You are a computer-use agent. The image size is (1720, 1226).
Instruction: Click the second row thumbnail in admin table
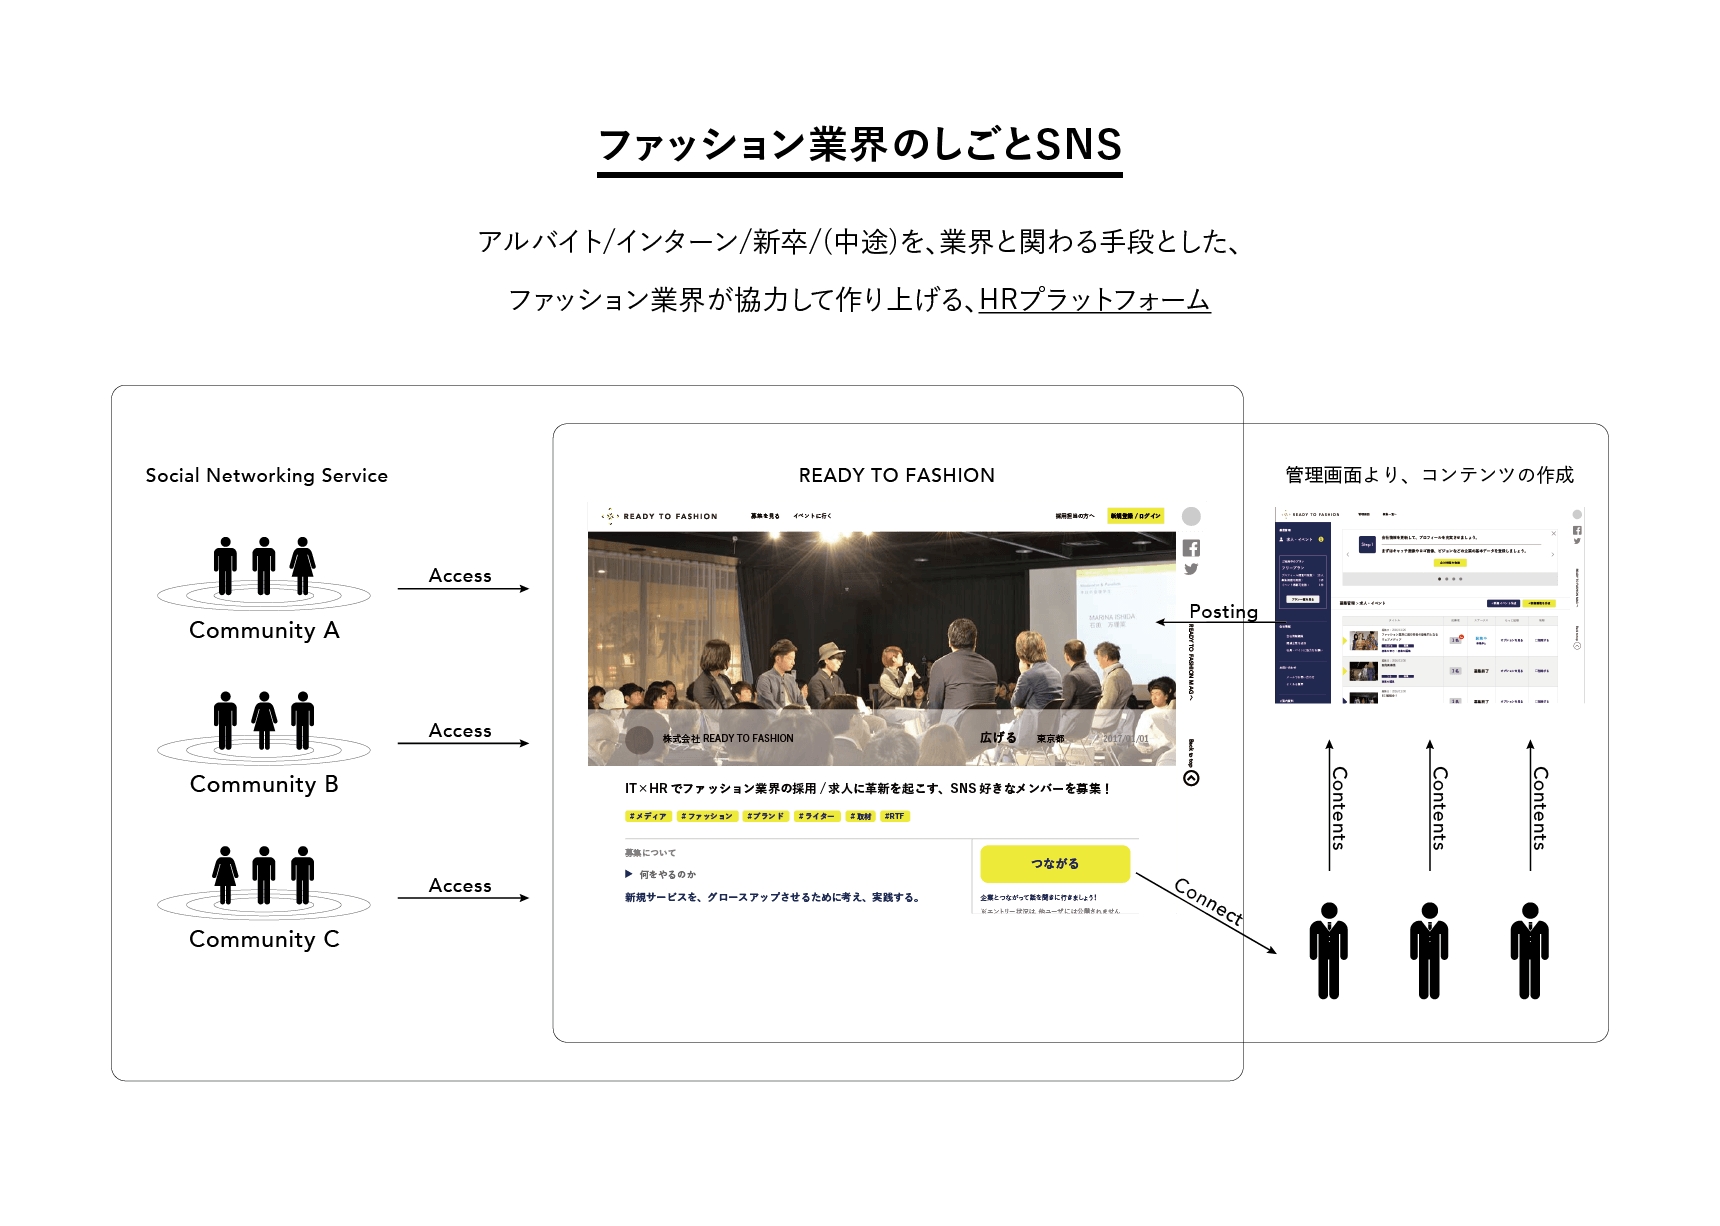pos(1364,671)
